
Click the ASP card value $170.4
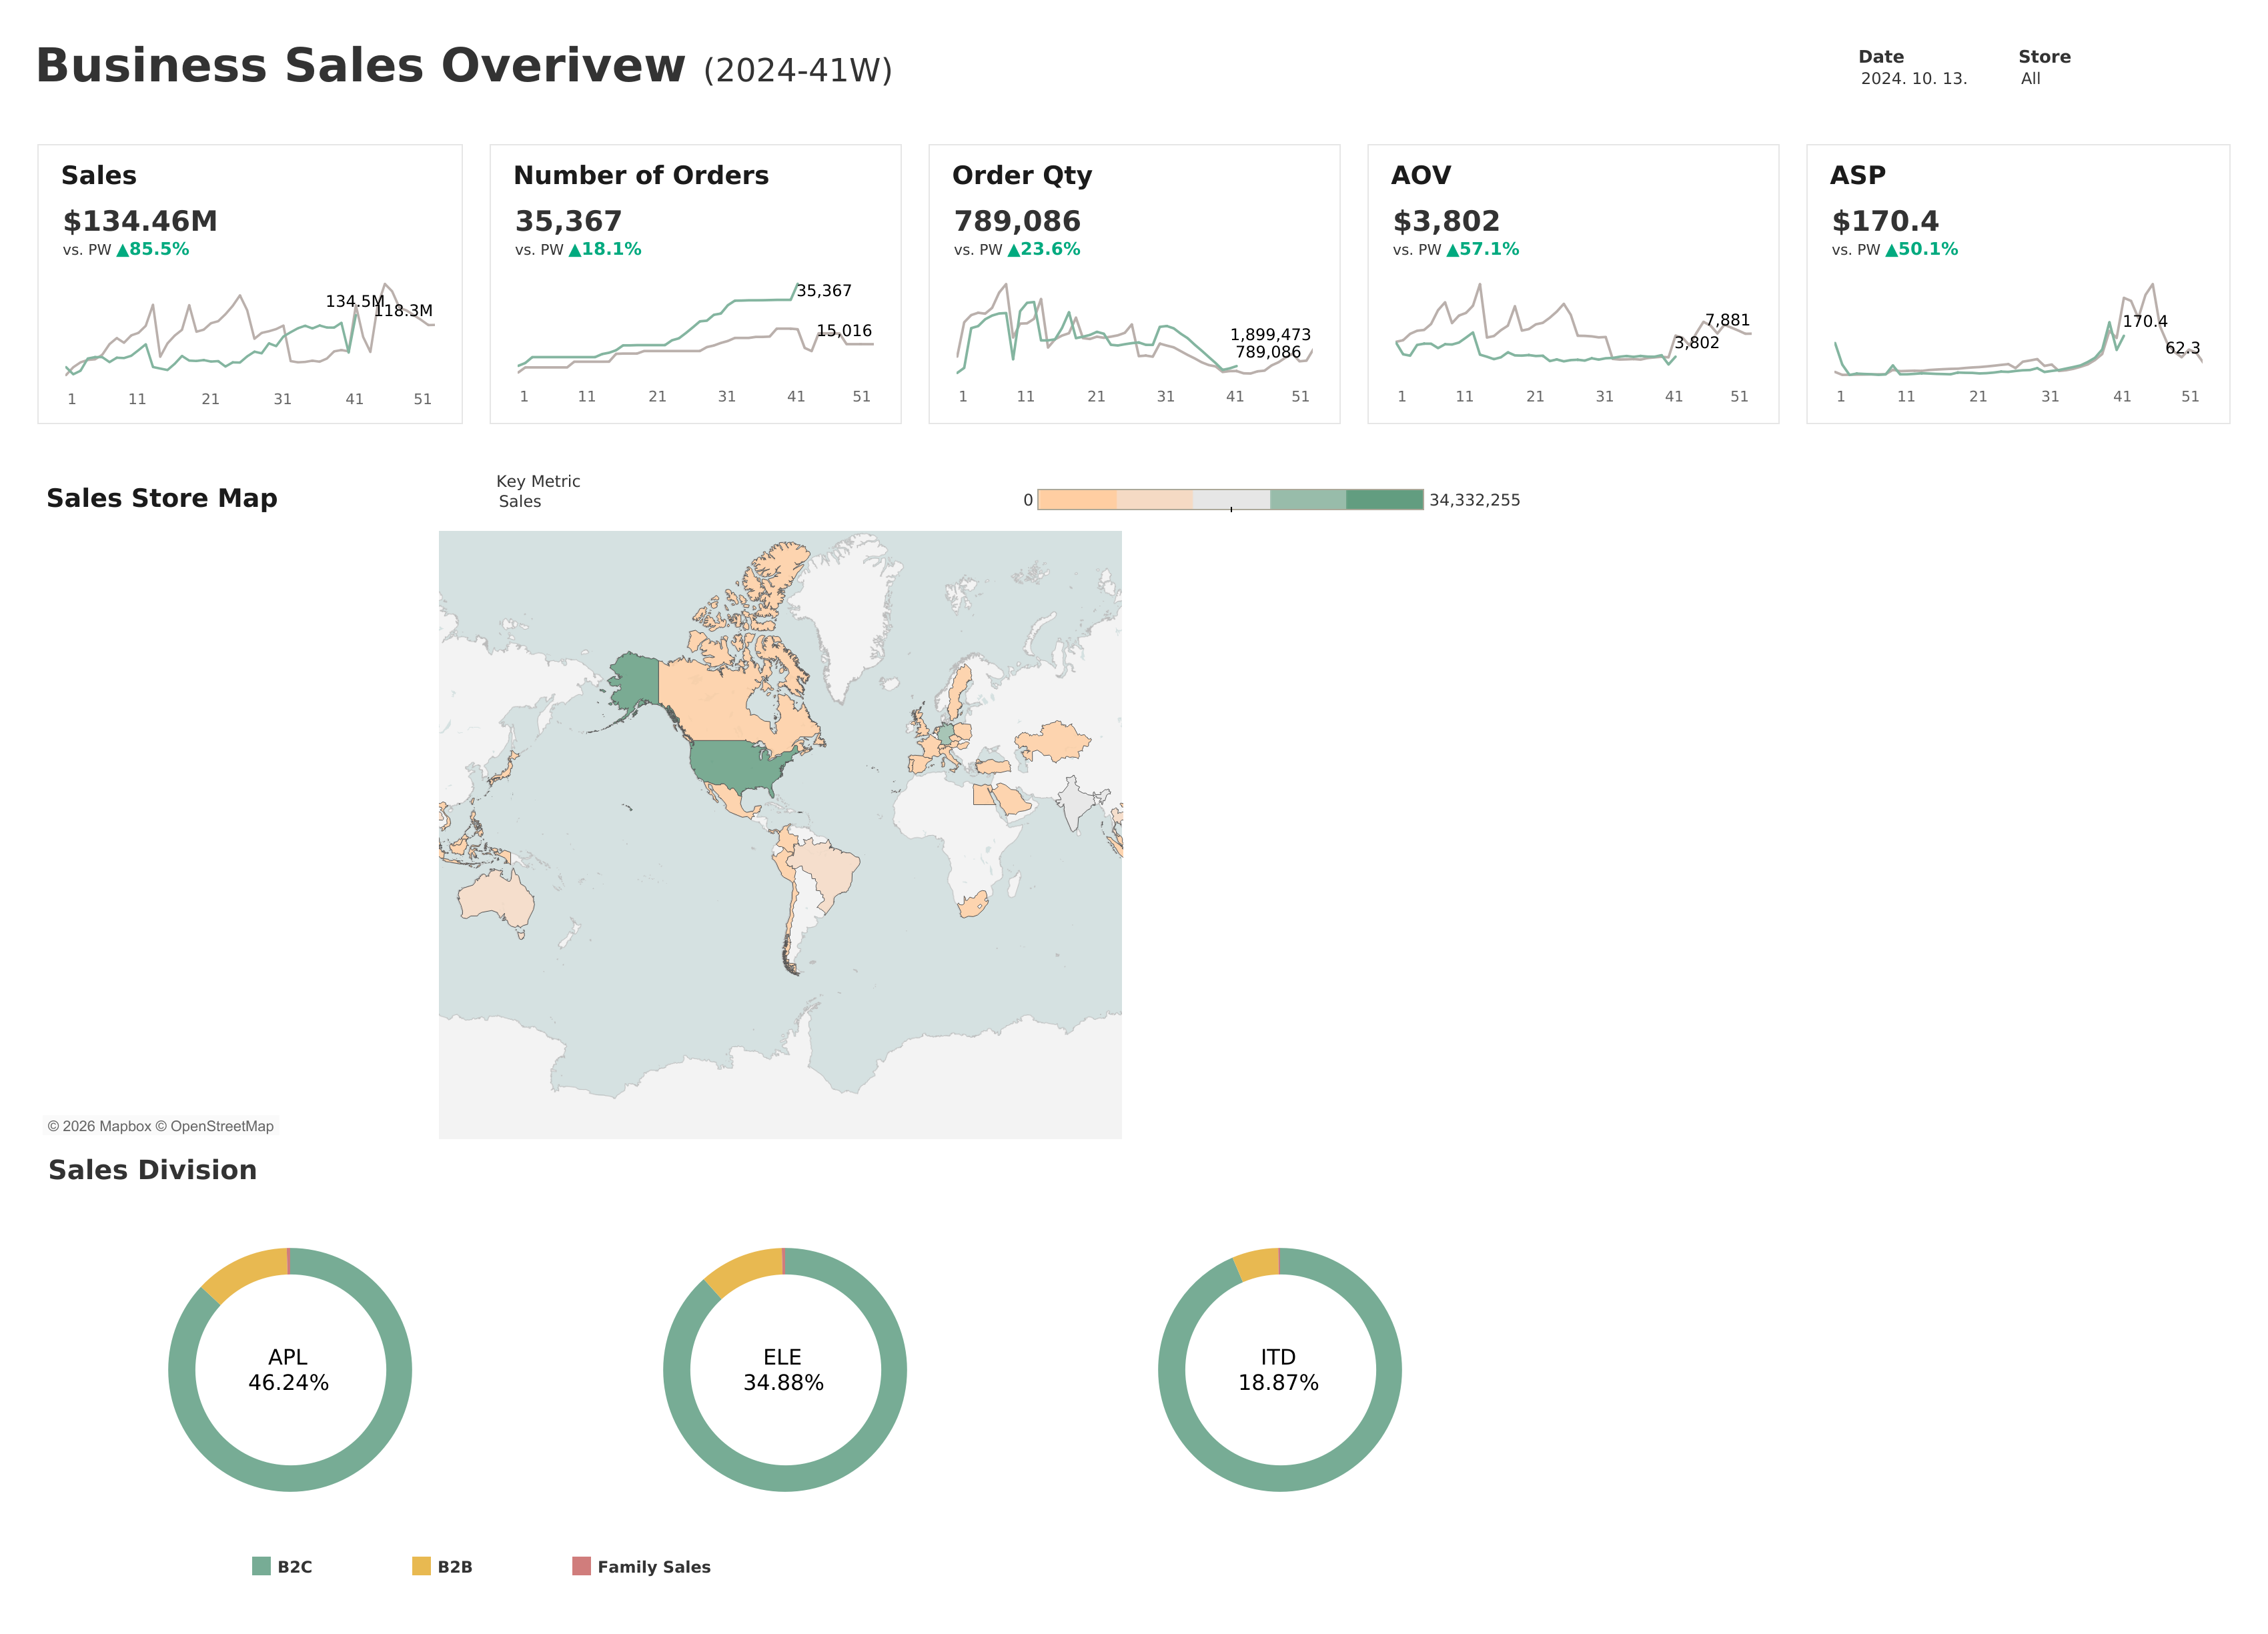(1885, 221)
